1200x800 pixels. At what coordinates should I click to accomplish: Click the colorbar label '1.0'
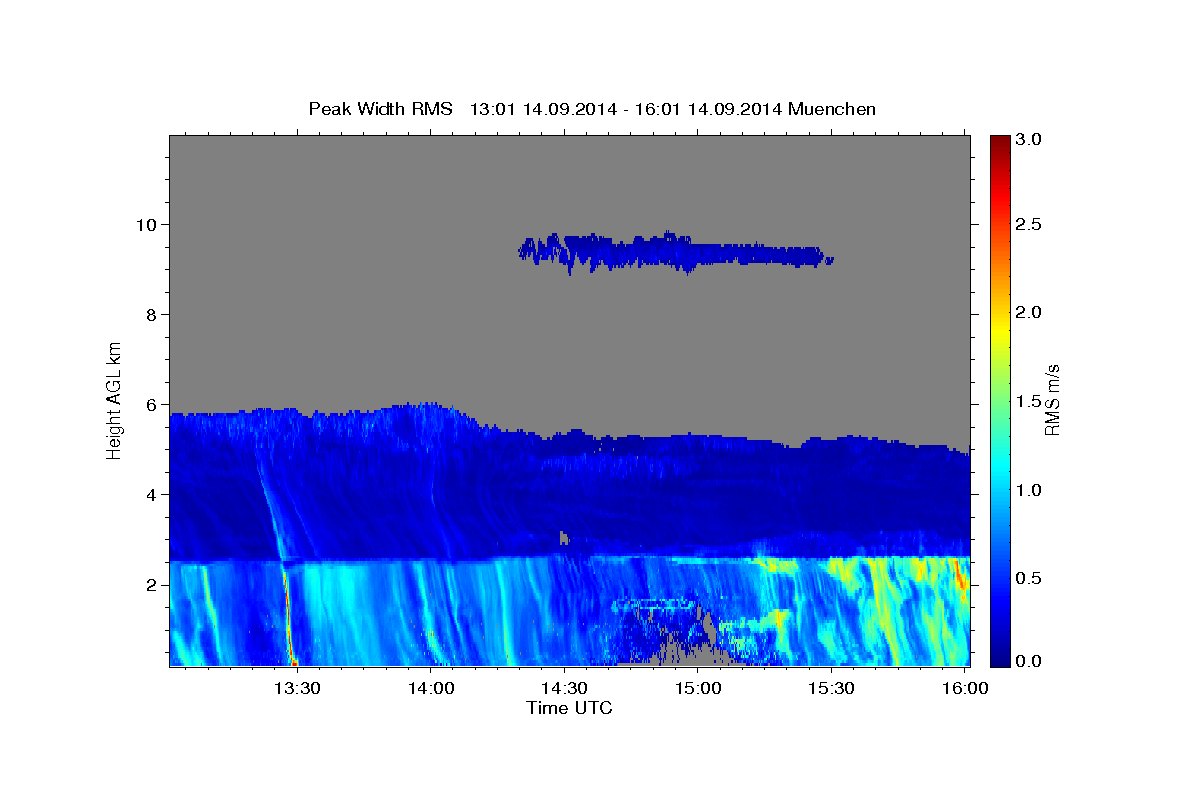pyautogui.click(x=1030, y=490)
